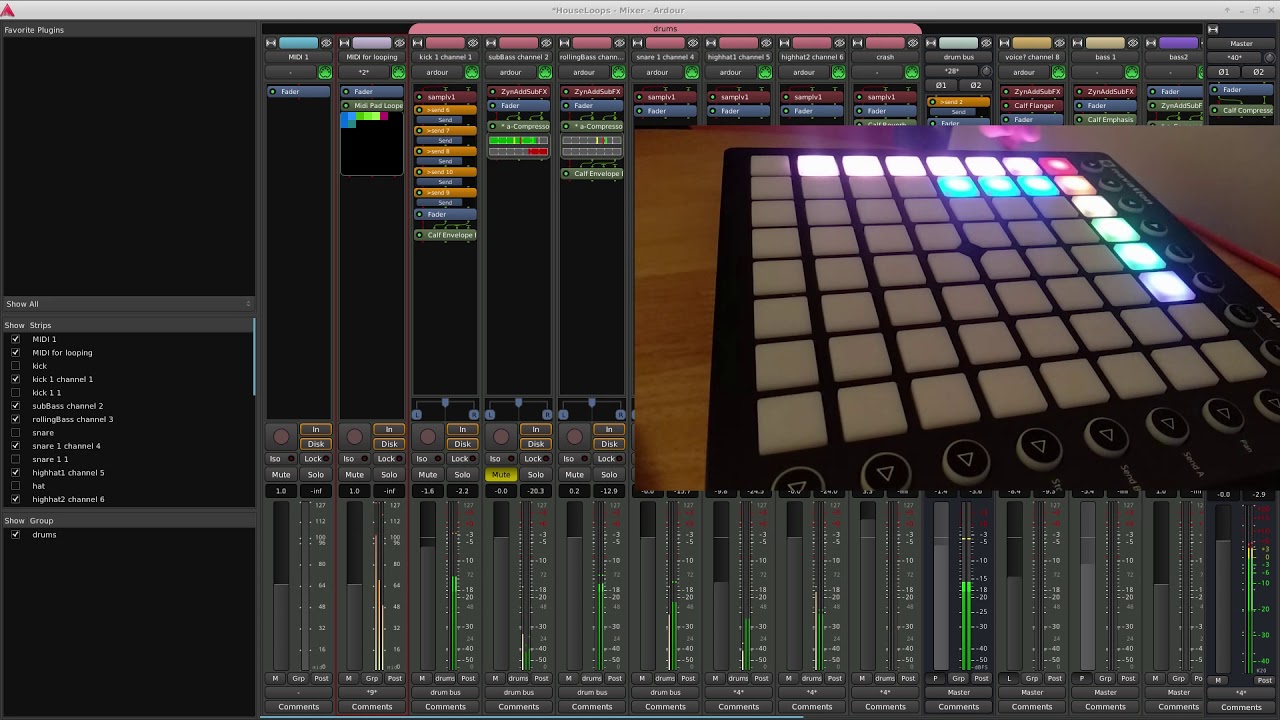This screenshot has width=1280, height=720.
Task: Click MIDI input icon on rollingBass channel strip
Action: pos(618,72)
